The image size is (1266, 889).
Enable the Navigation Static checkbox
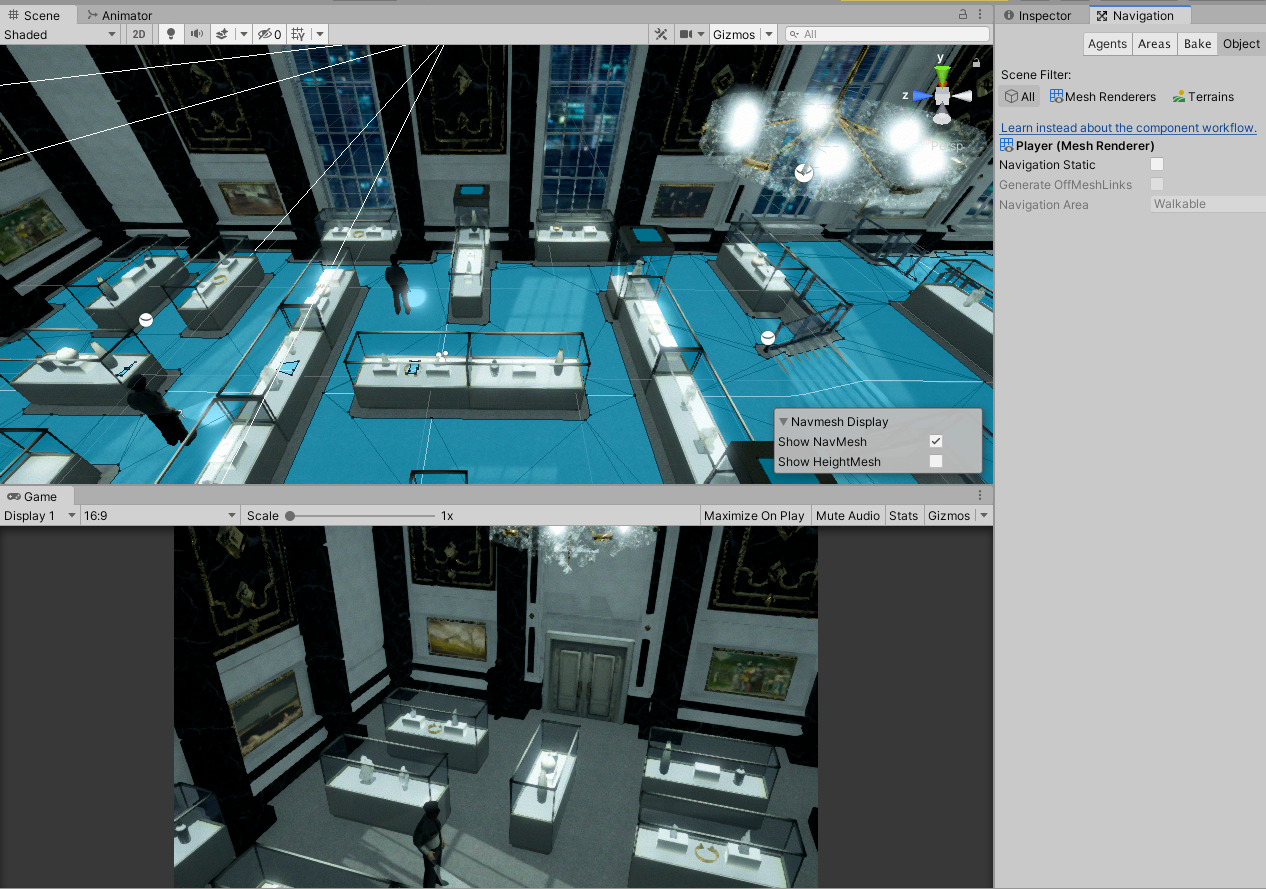tap(1157, 164)
